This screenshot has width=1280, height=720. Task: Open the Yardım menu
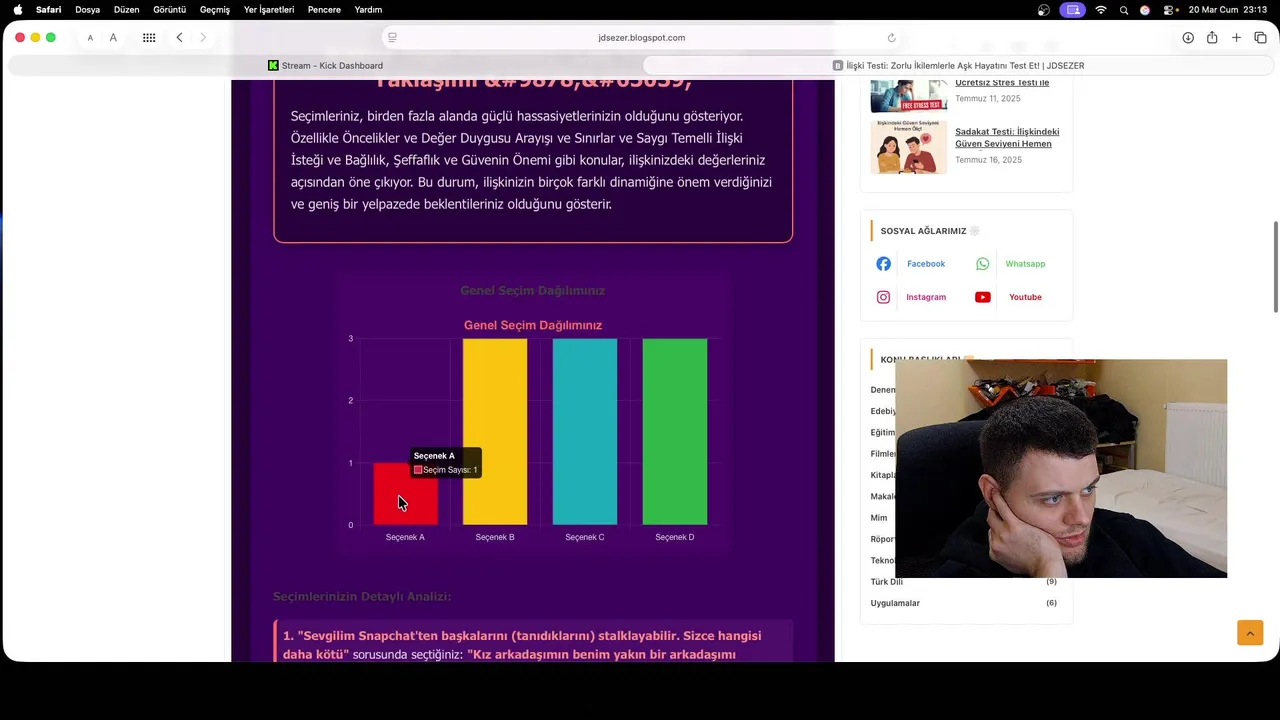368,9
